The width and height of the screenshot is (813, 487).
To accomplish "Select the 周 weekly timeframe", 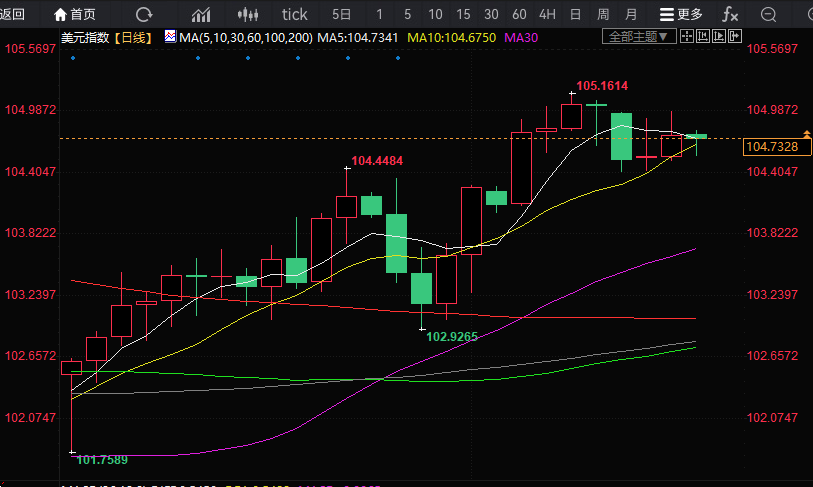I will 603,15.
